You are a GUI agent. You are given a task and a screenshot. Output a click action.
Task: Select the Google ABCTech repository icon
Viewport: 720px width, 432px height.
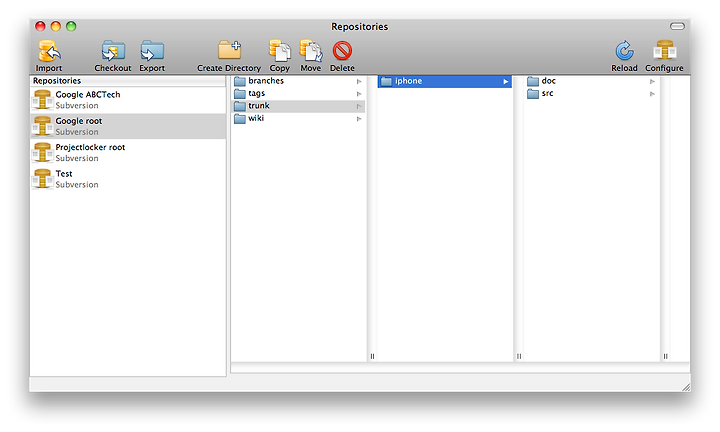coord(42,100)
